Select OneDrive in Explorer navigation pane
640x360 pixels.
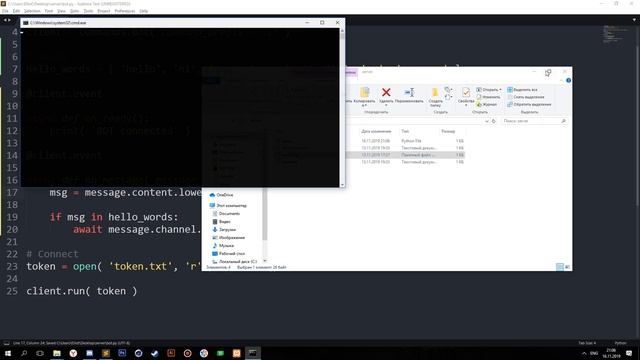[x=221, y=195]
